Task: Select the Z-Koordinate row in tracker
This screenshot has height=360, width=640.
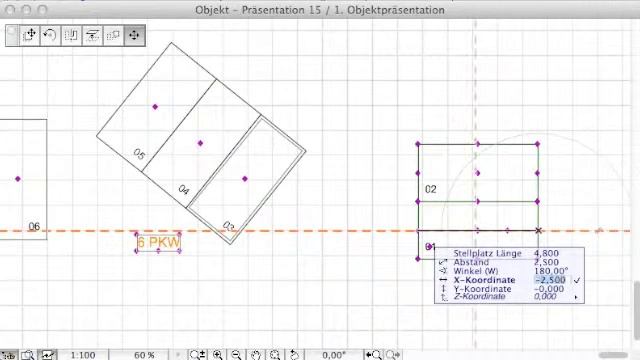Action: point(509,297)
